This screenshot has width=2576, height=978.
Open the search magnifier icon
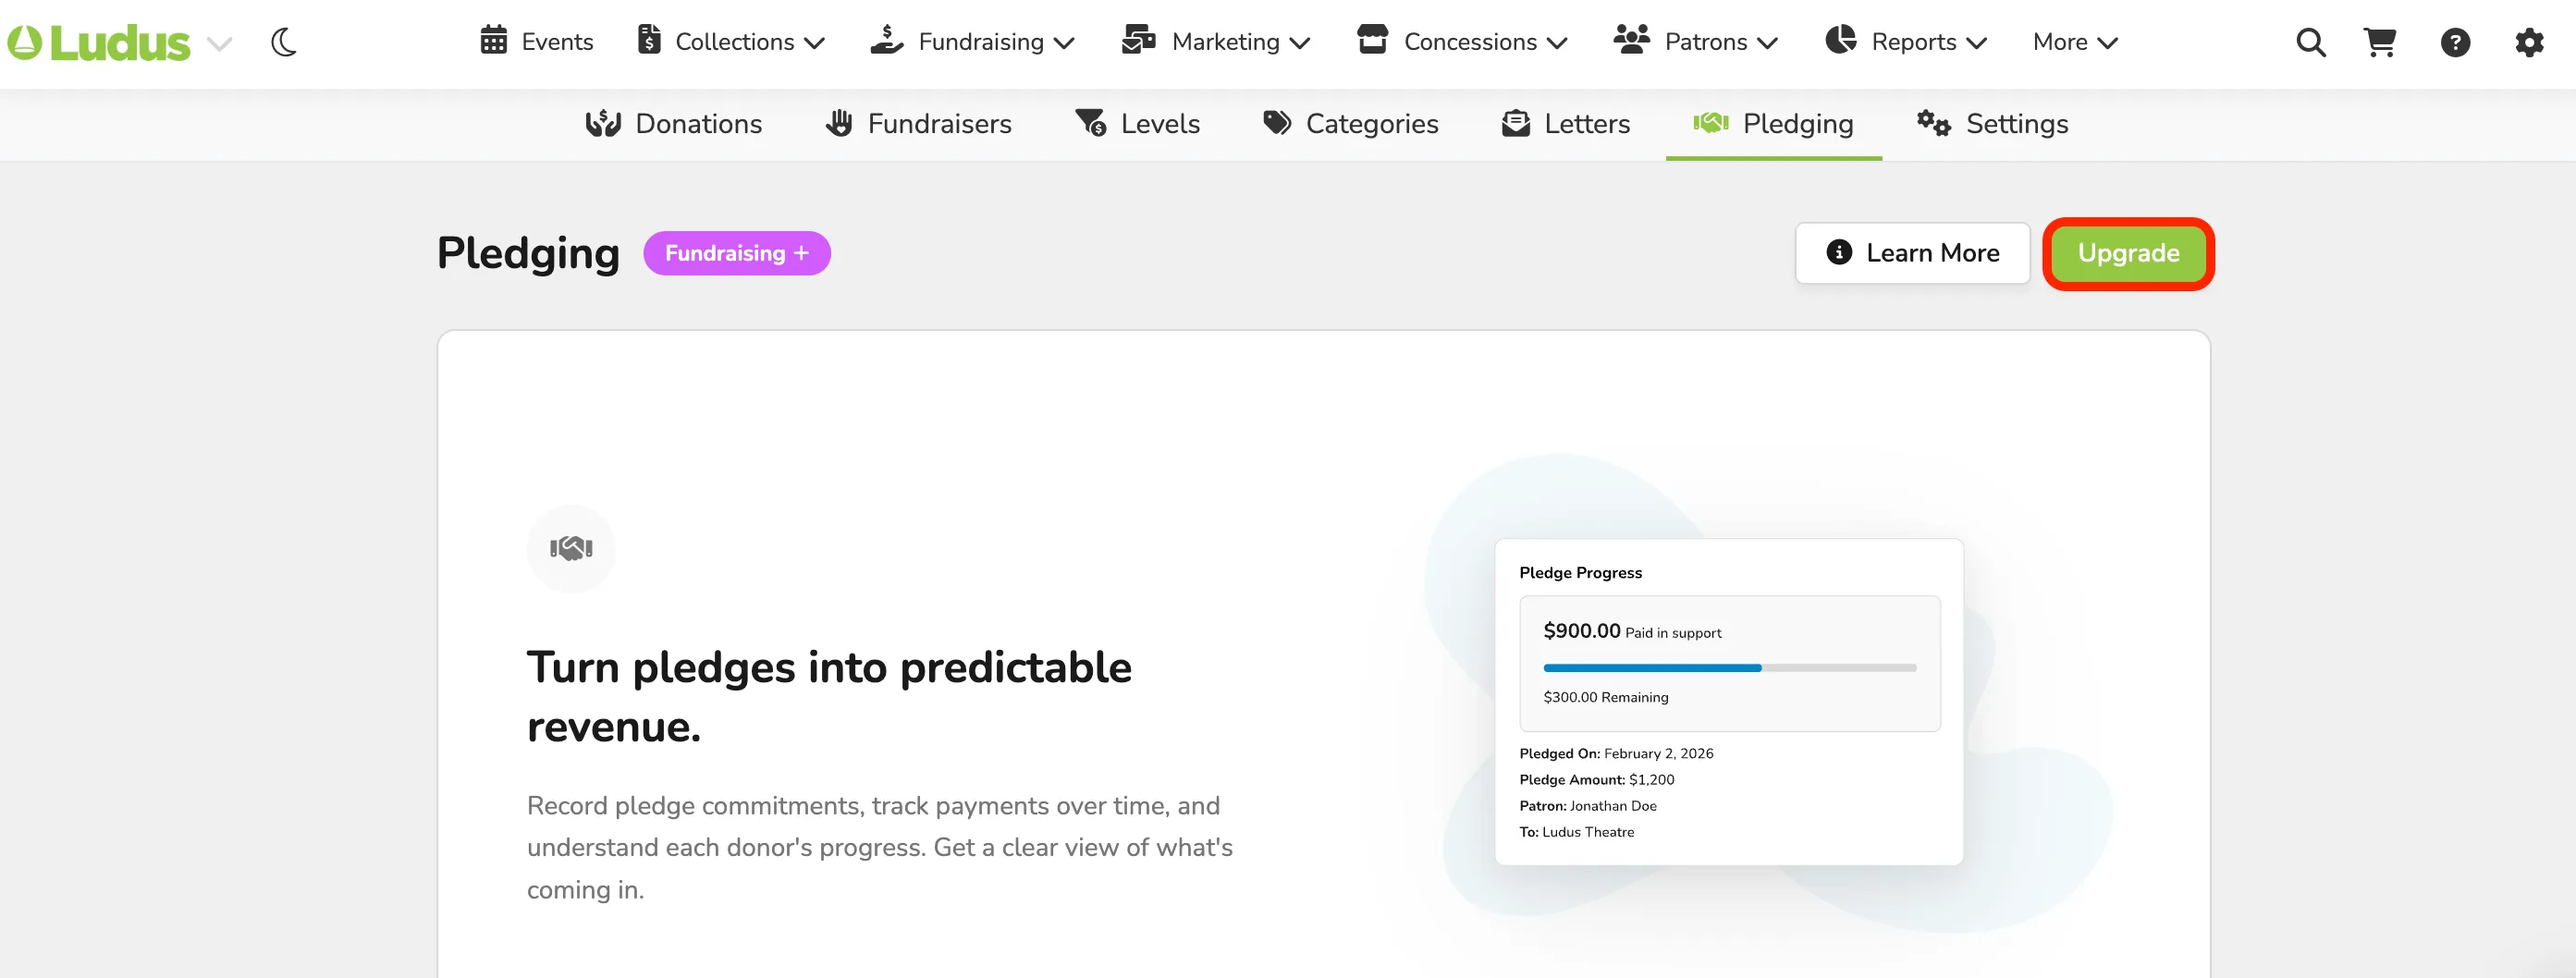2310,43
